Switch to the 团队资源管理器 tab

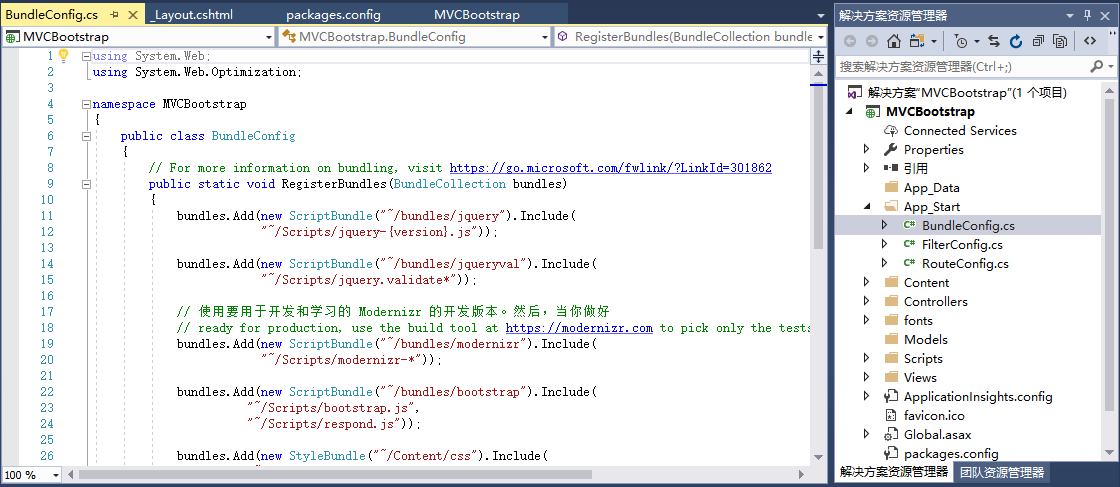click(1001, 473)
